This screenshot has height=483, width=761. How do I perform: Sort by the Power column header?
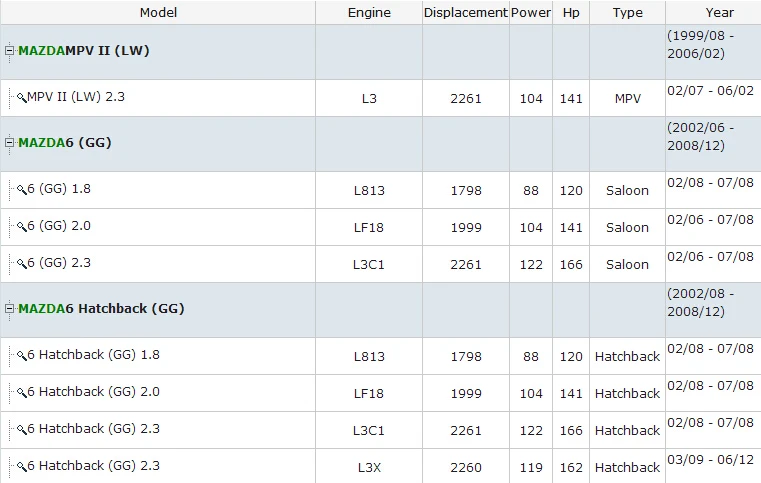tap(530, 13)
